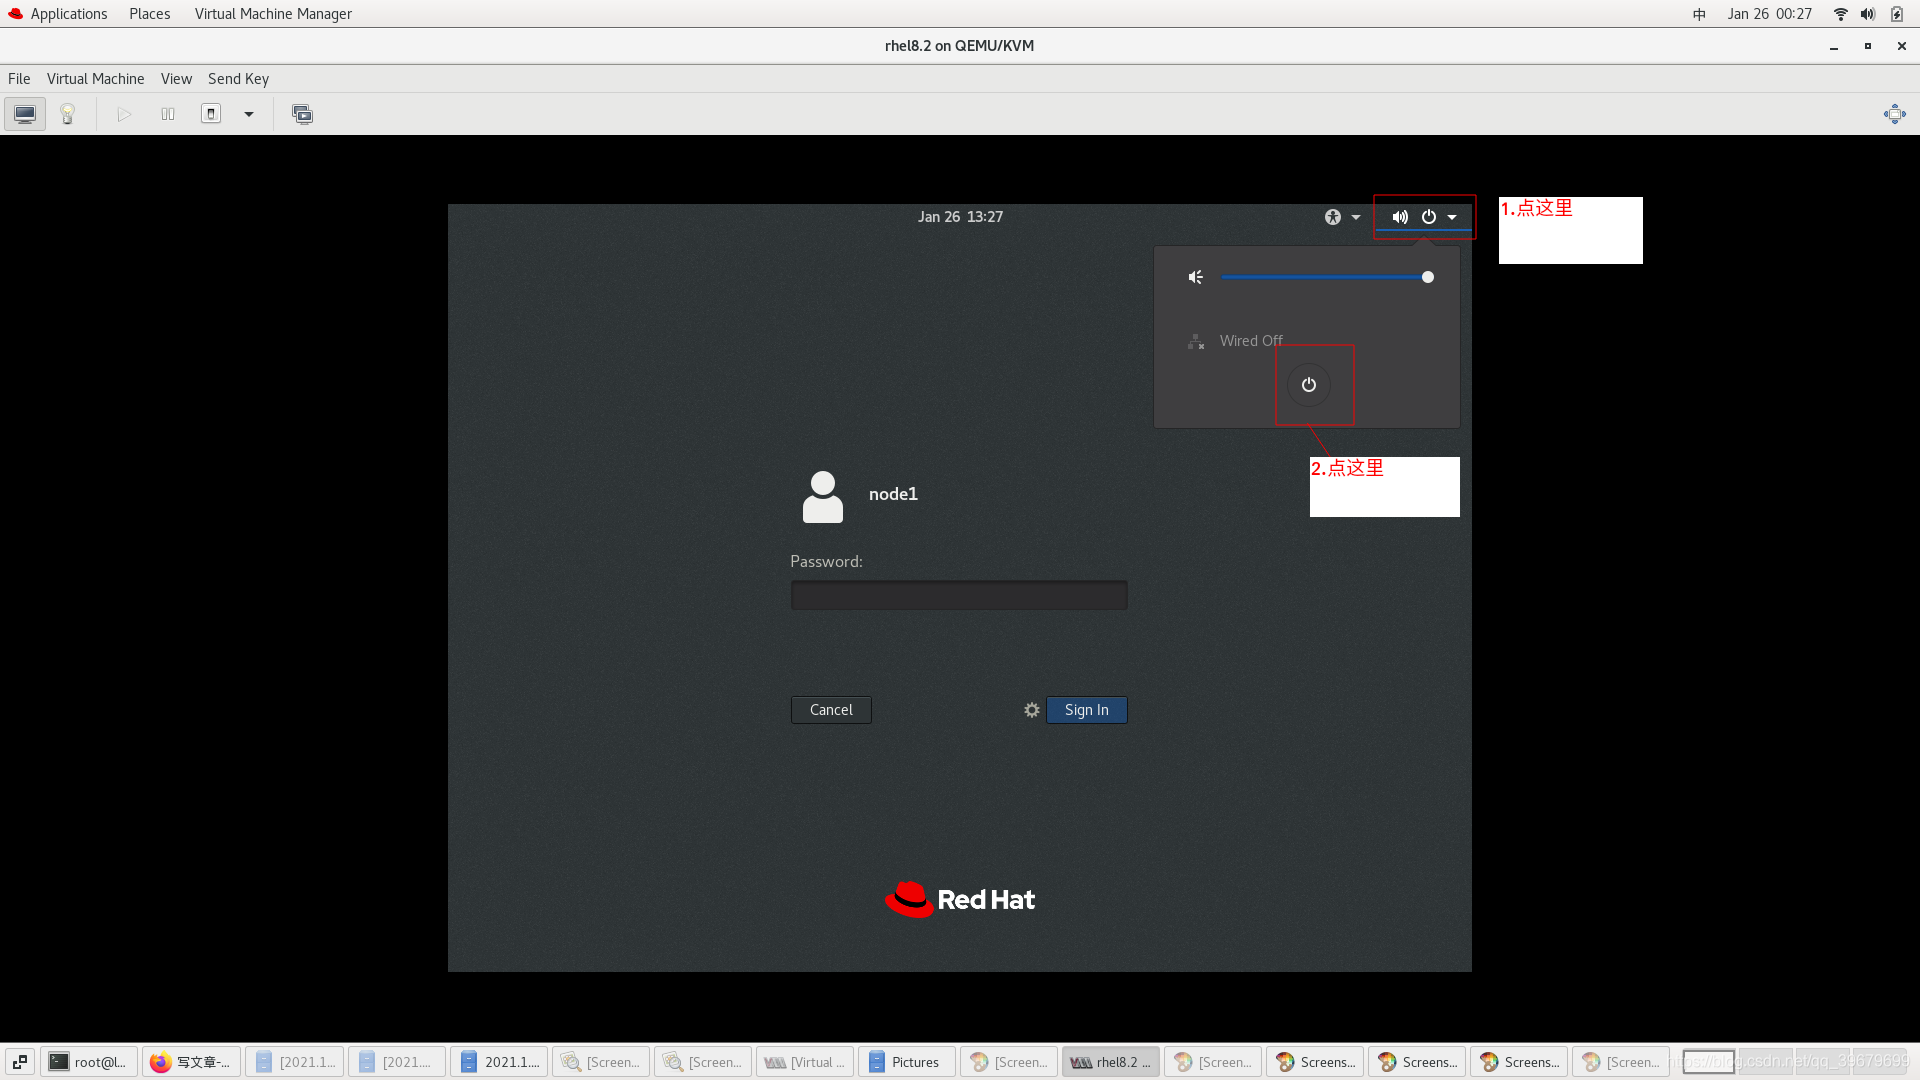Click the power on play icon
1920x1080 pixels.
click(x=124, y=114)
